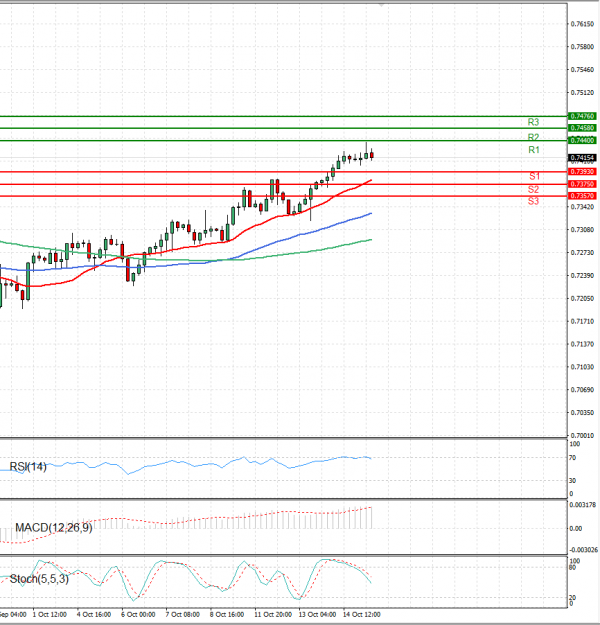The image size is (600, 625).
Task: Click the MACD(12,26,9) indicator label
Action: pos(53,527)
